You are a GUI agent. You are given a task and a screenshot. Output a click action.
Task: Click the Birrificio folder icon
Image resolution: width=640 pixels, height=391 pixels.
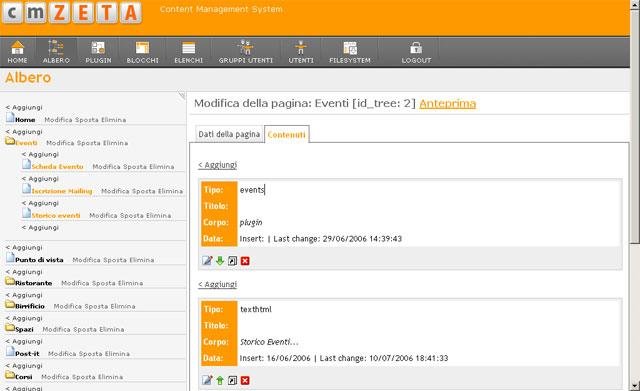10,305
